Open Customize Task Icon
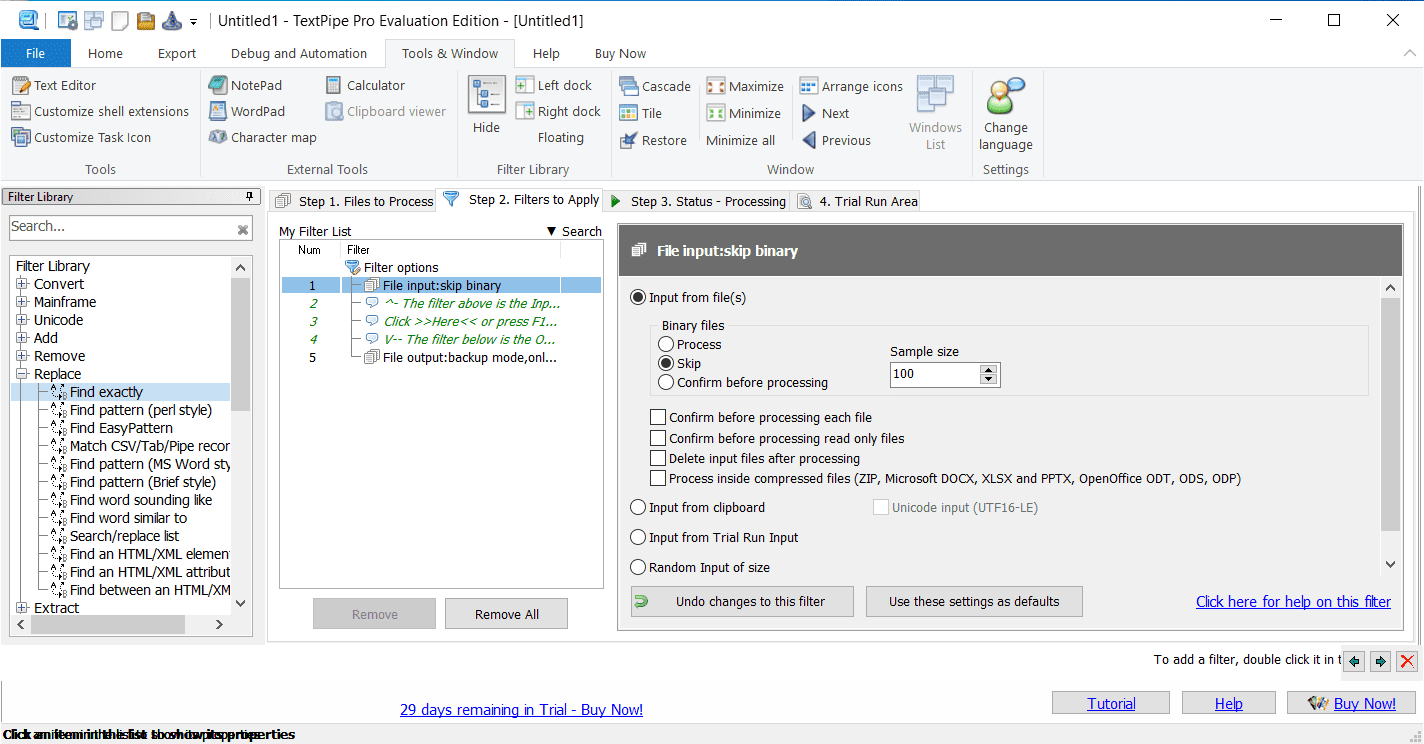The width and height of the screenshot is (1424, 744). (x=81, y=138)
